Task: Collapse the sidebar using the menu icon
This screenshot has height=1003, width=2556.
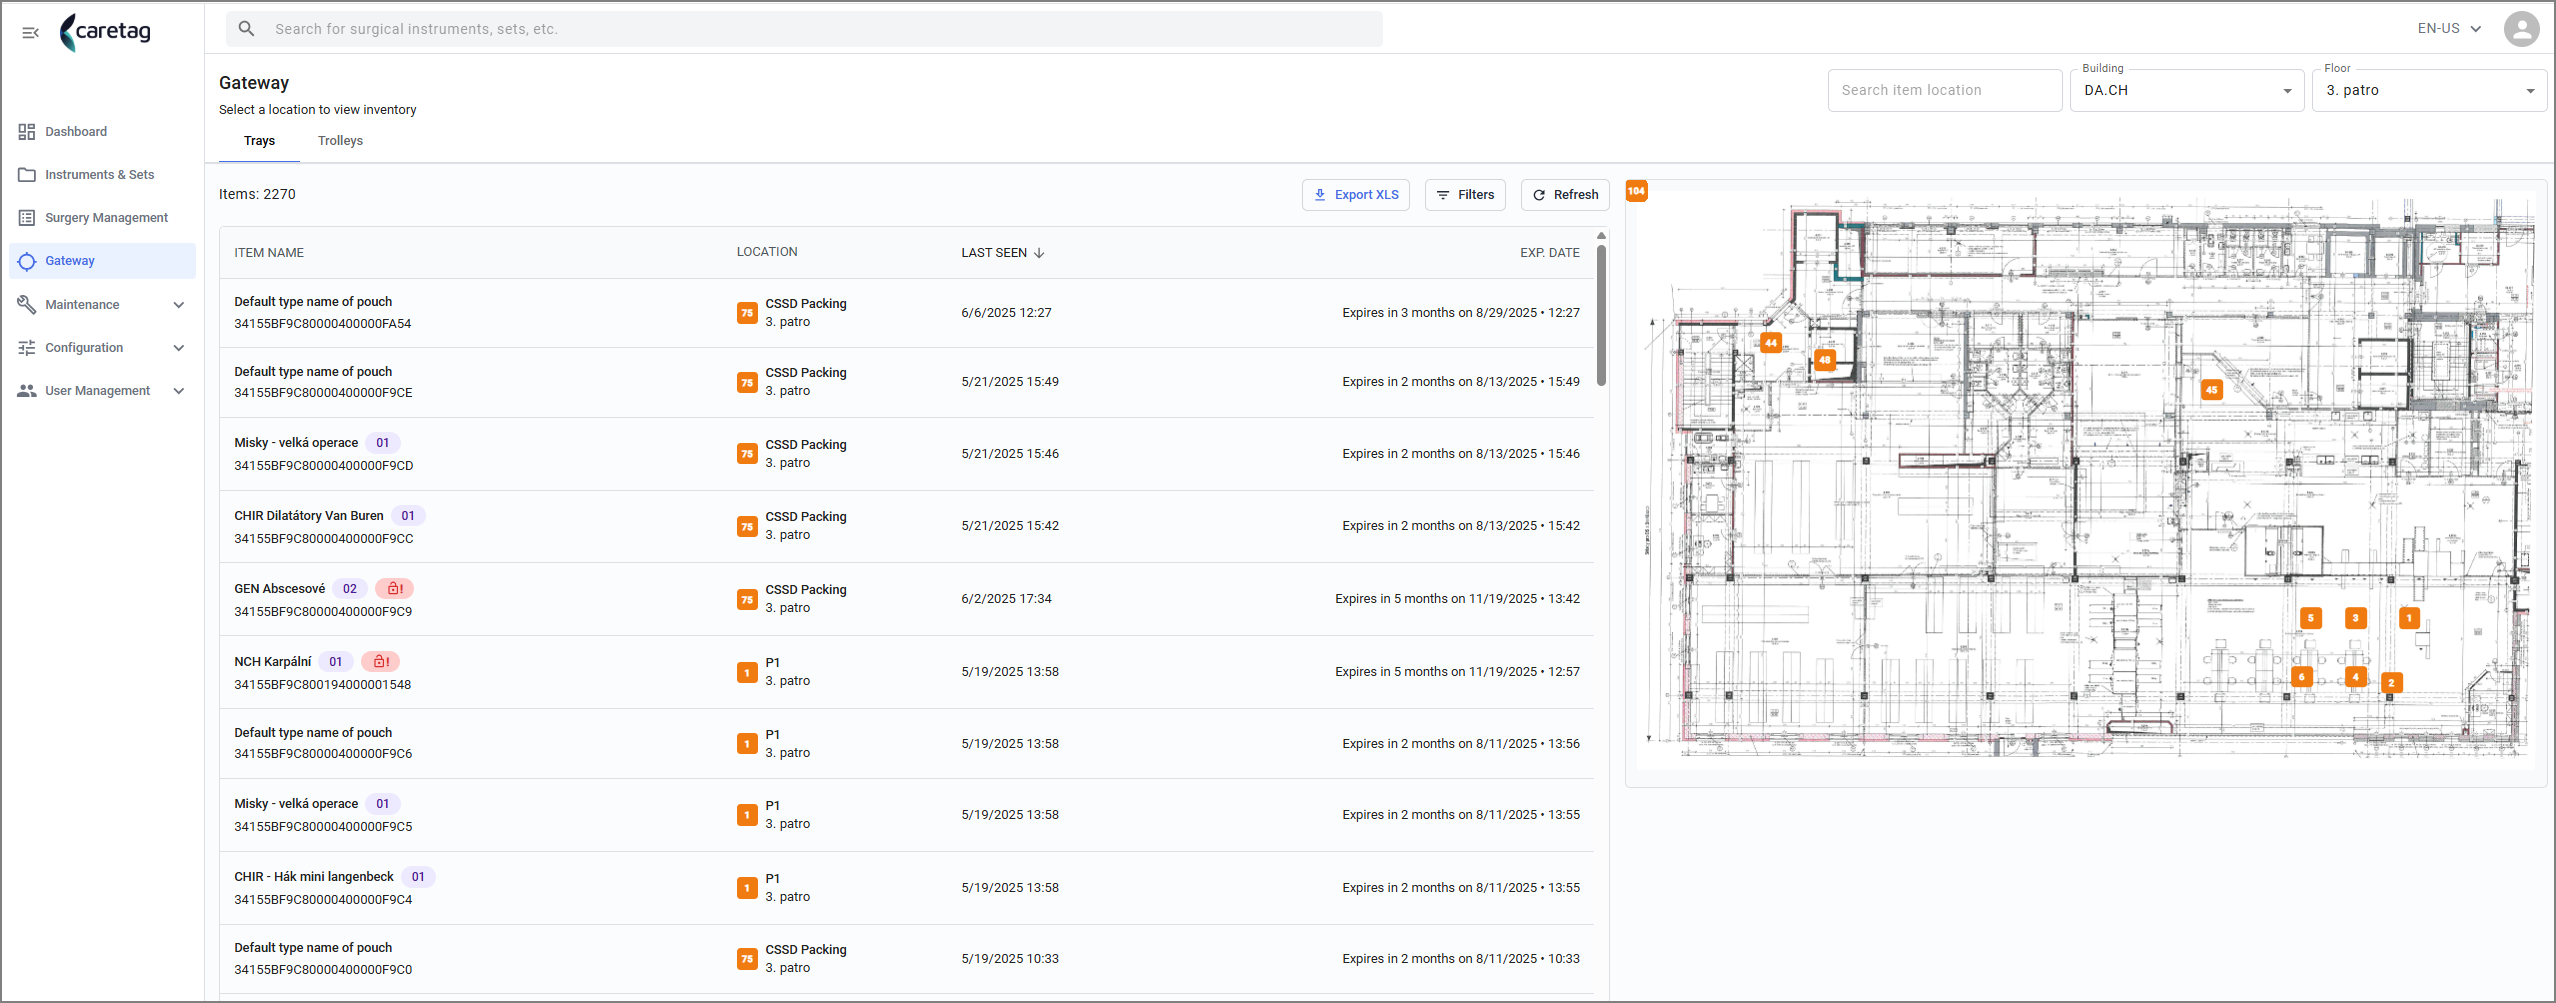Action: (x=30, y=32)
